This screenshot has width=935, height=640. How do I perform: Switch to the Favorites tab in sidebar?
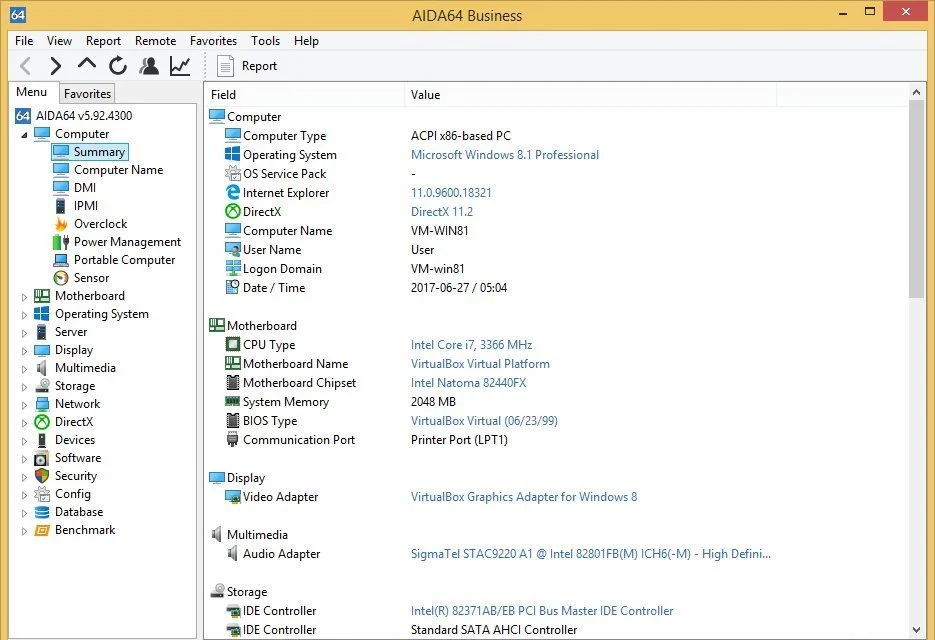click(x=87, y=94)
